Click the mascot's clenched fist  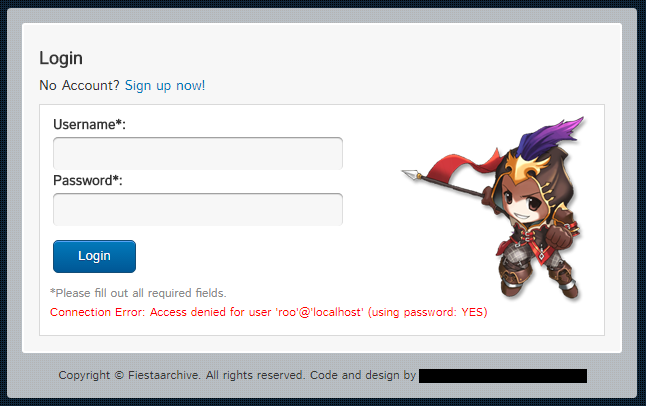tap(557, 237)
